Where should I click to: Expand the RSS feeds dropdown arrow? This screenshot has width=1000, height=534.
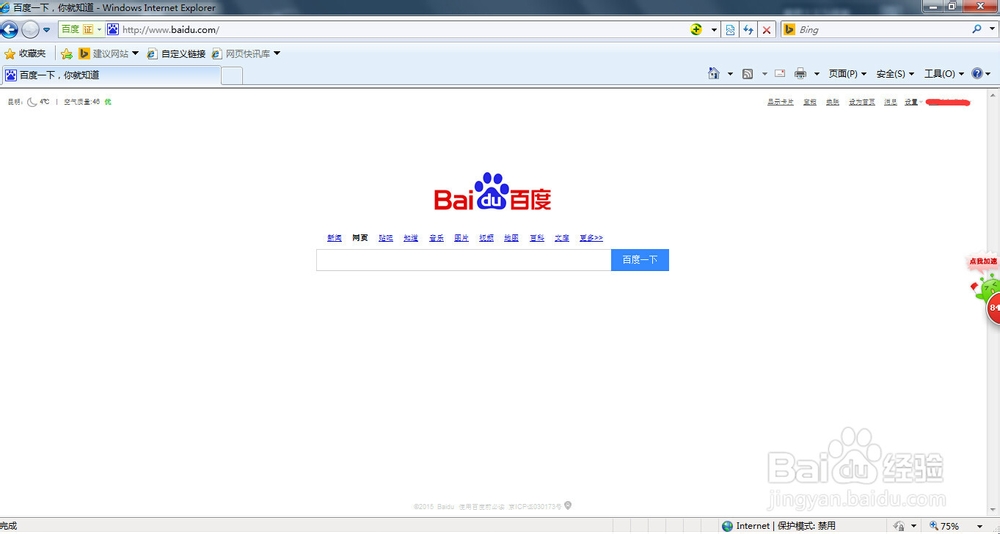pyautogui.click(x=765, y=74)
